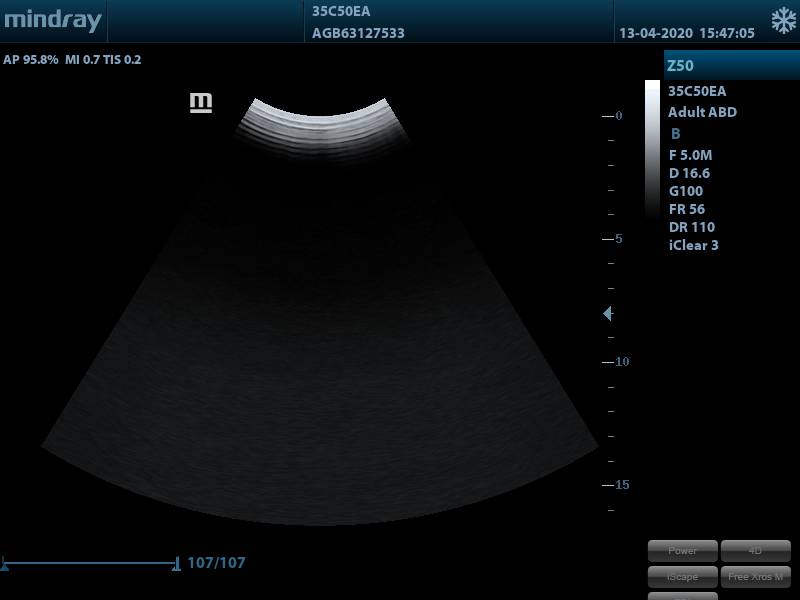Click the F 5.0M frequency parameter
This screenshot has width=800, height=600.
(690, 155)
